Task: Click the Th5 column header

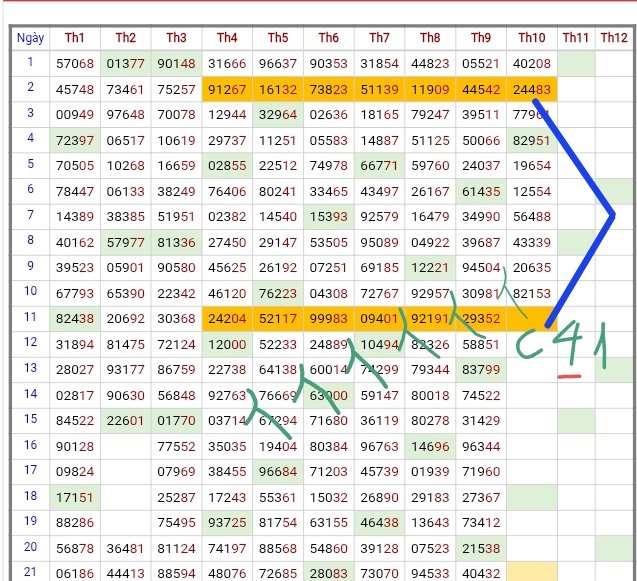Action: [278, 38]
